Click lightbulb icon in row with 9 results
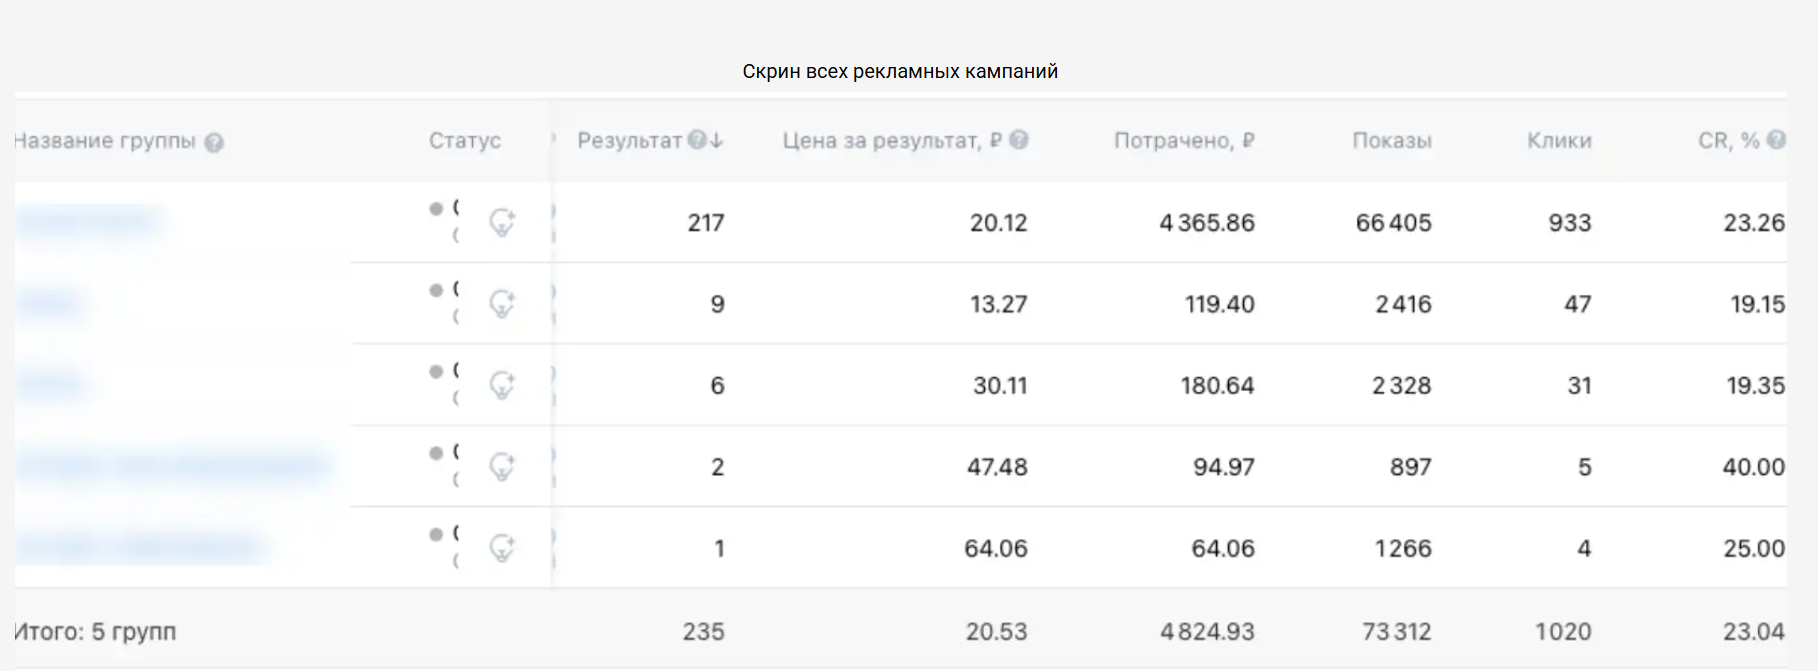Screen dimensions: 1818x671 (x=502, y=303)
